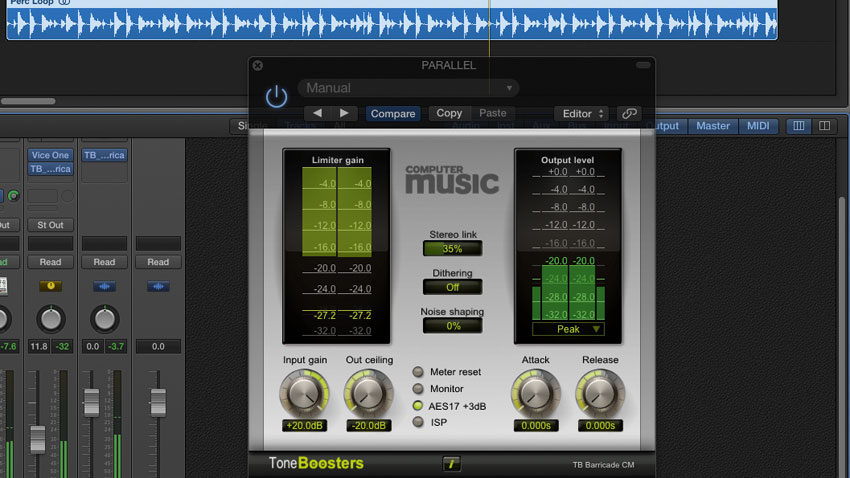
Task: Open TB_...rica slot on third channel
Action: [x=104, y=155]
